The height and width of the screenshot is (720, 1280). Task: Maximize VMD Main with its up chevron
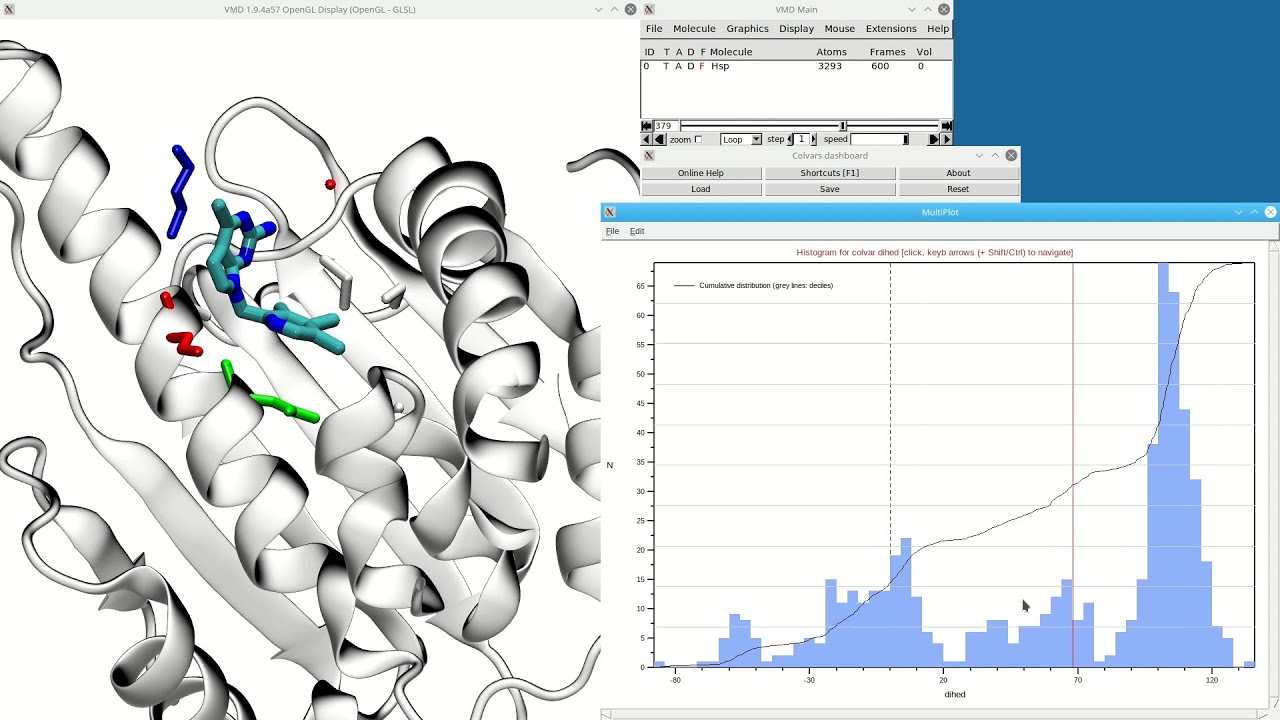(x=928, y=9)
